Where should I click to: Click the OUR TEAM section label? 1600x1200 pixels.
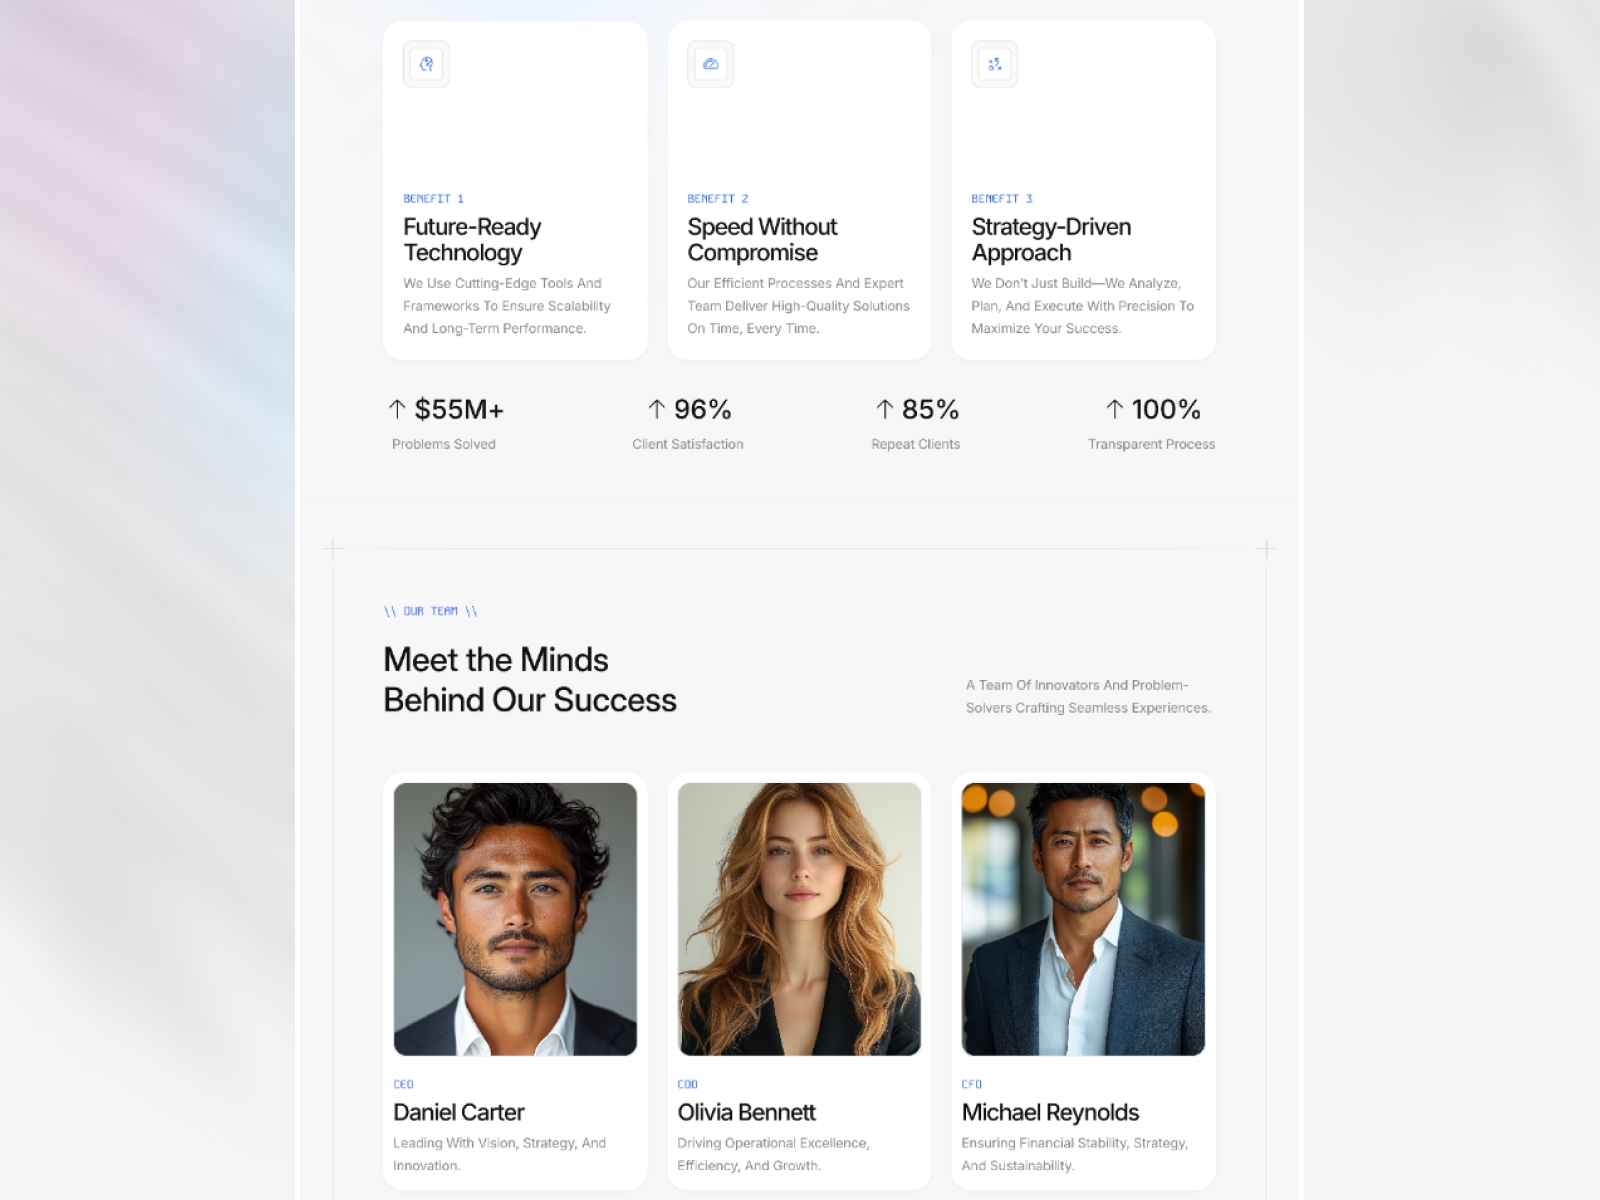coord(430,611)
